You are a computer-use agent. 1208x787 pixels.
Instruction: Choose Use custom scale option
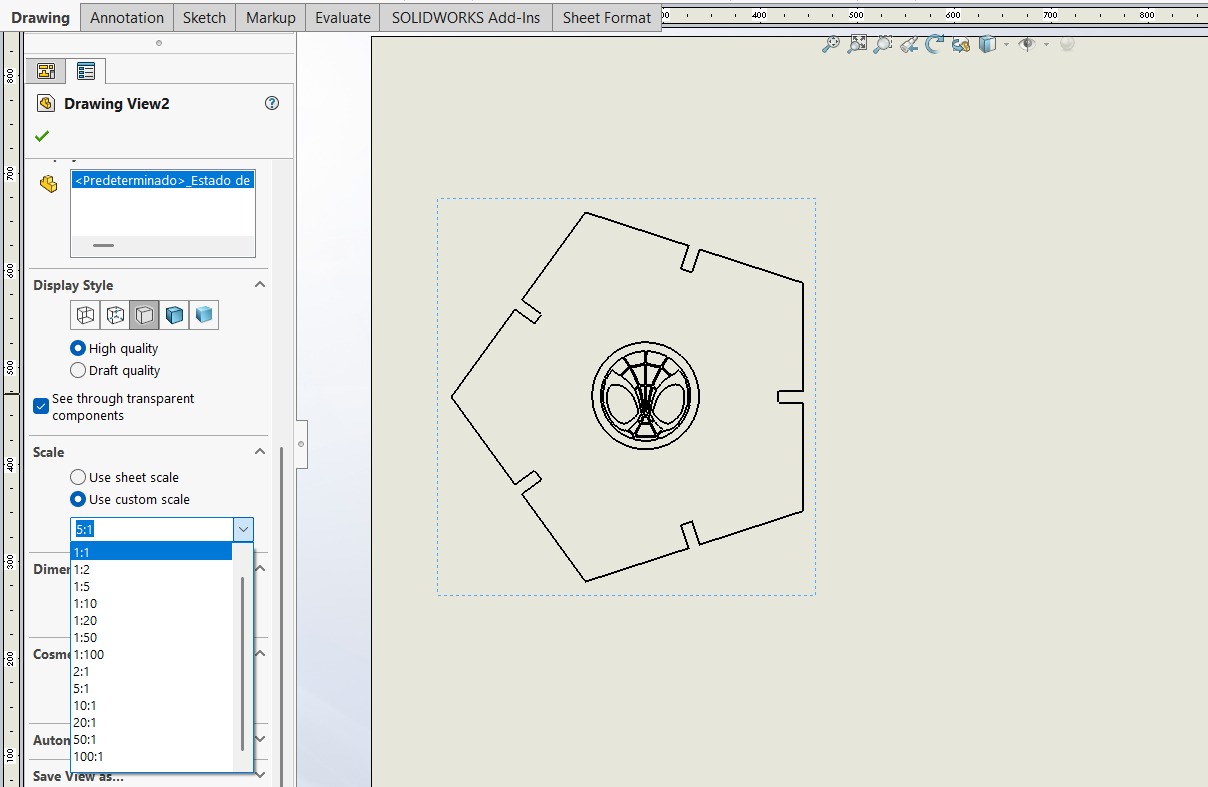click(78, 499)
